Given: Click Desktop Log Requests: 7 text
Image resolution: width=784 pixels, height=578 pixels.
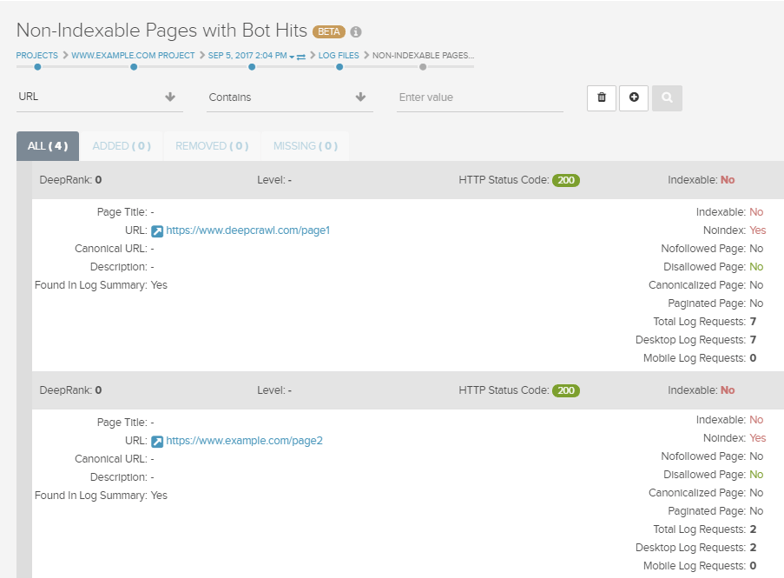Looking at the screenshot, I should coord(696,340).
